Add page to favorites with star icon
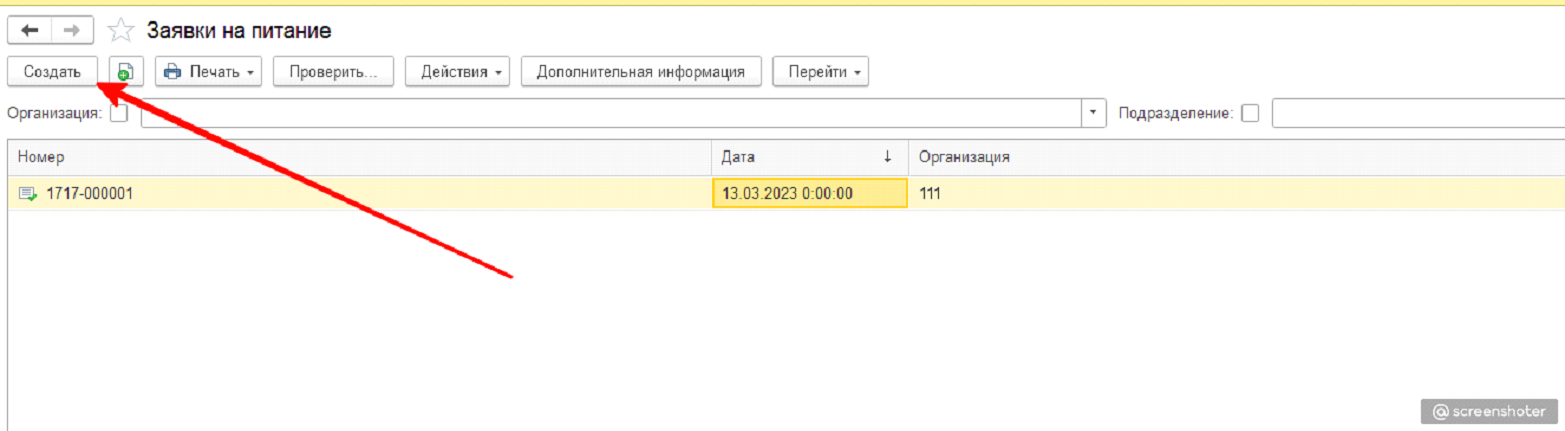 121,31
